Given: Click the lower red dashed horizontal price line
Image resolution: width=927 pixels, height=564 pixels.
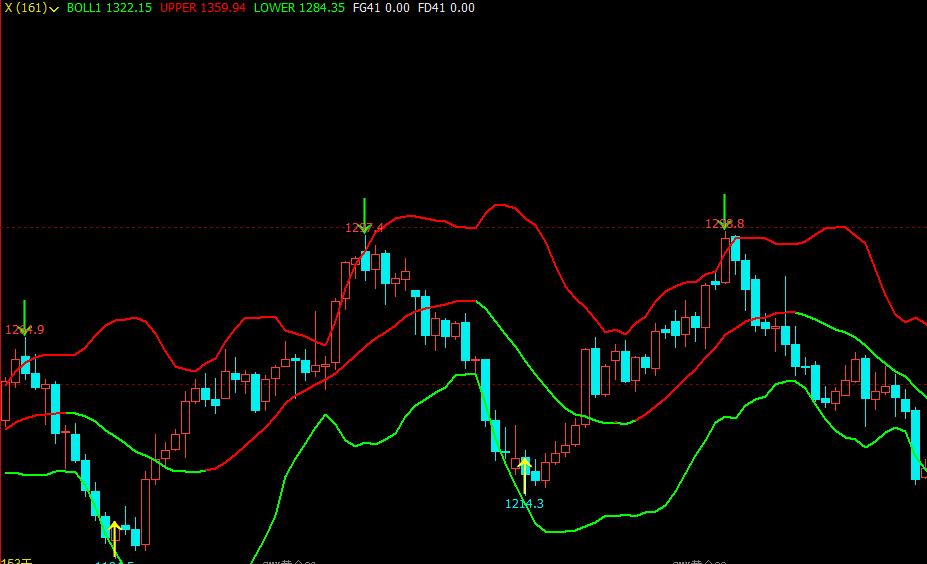Looking at the screenshot, I should (x=464, y=385).
